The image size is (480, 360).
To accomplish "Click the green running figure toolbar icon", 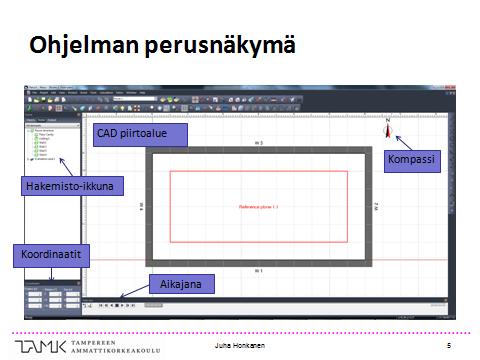I will [x=29, y=108].
